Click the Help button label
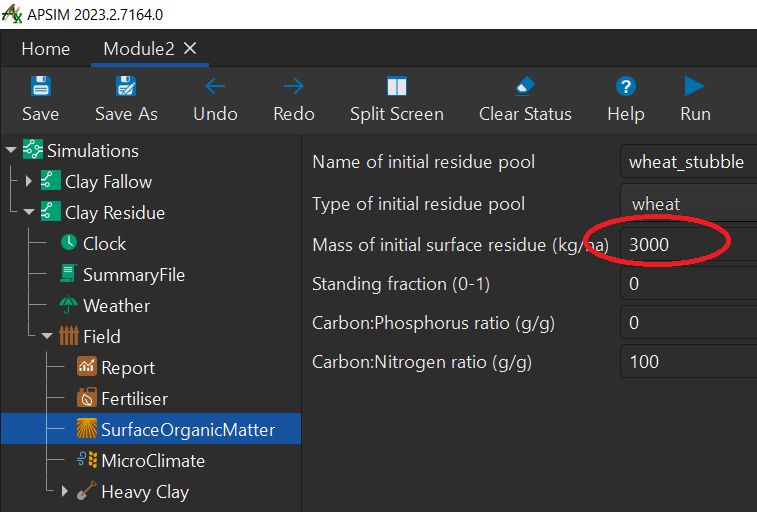Viewport: 757px width, 512px height. click(626, 114)
